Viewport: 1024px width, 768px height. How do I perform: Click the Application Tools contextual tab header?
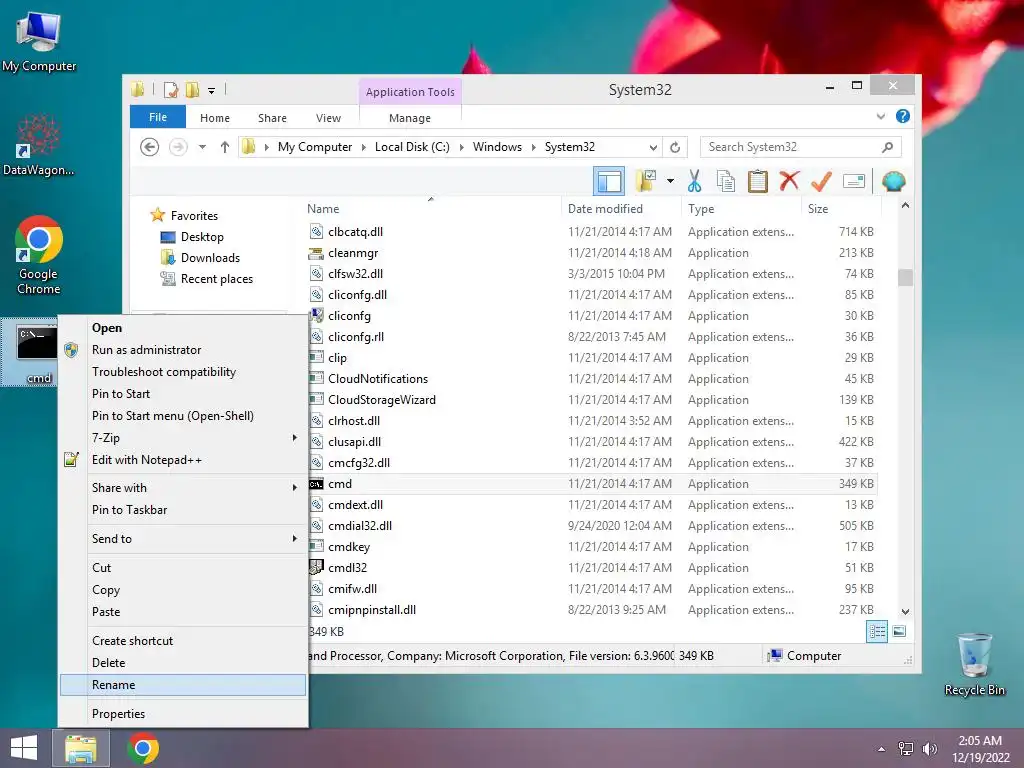tap(410, 92)
